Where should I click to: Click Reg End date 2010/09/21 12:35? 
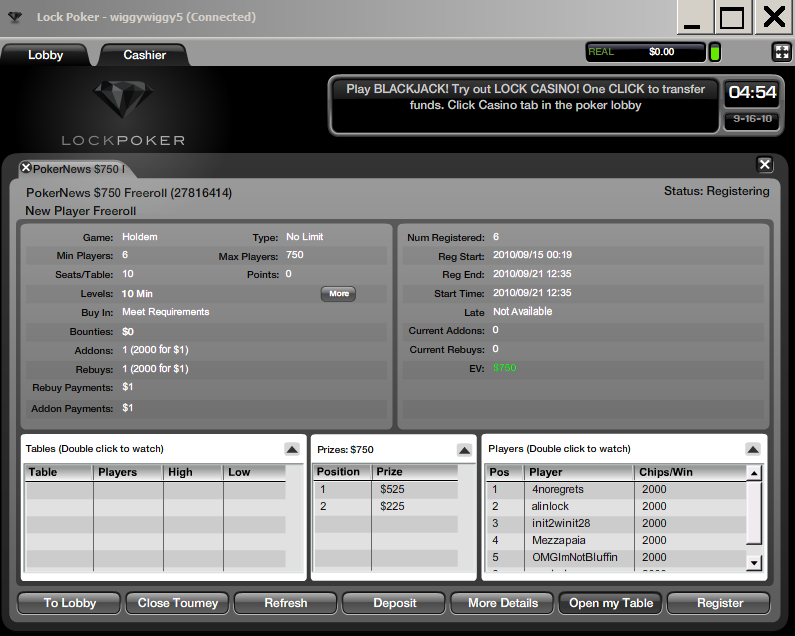point(532,274)
